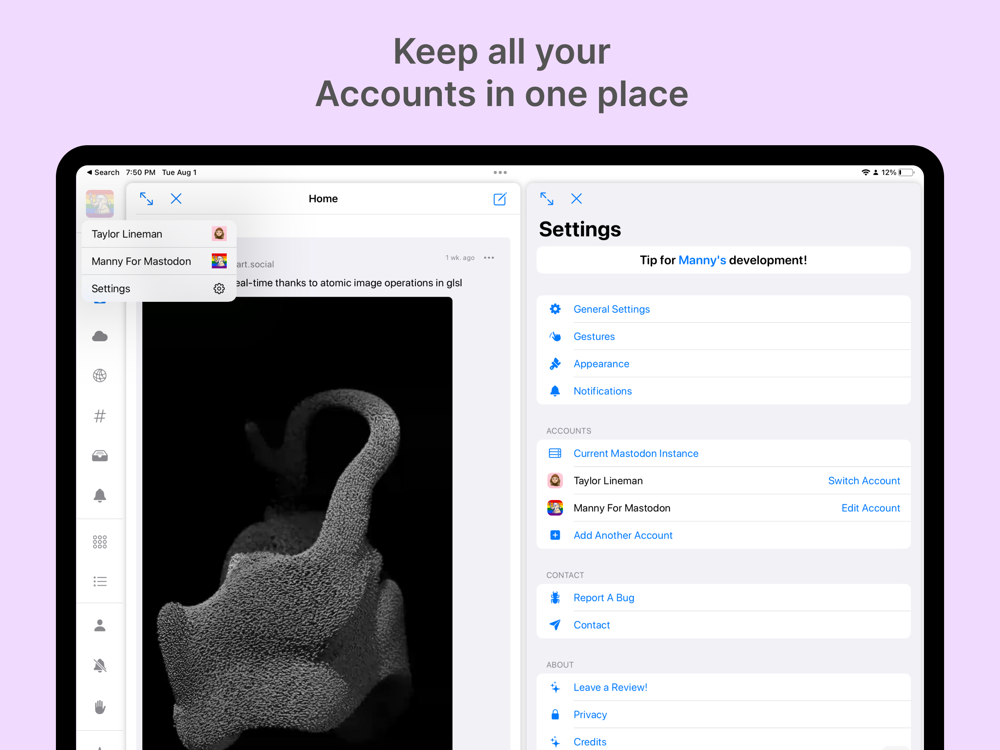
Task: Open the grid of dots sidebar icon
Action: click(x=99, y=542)
